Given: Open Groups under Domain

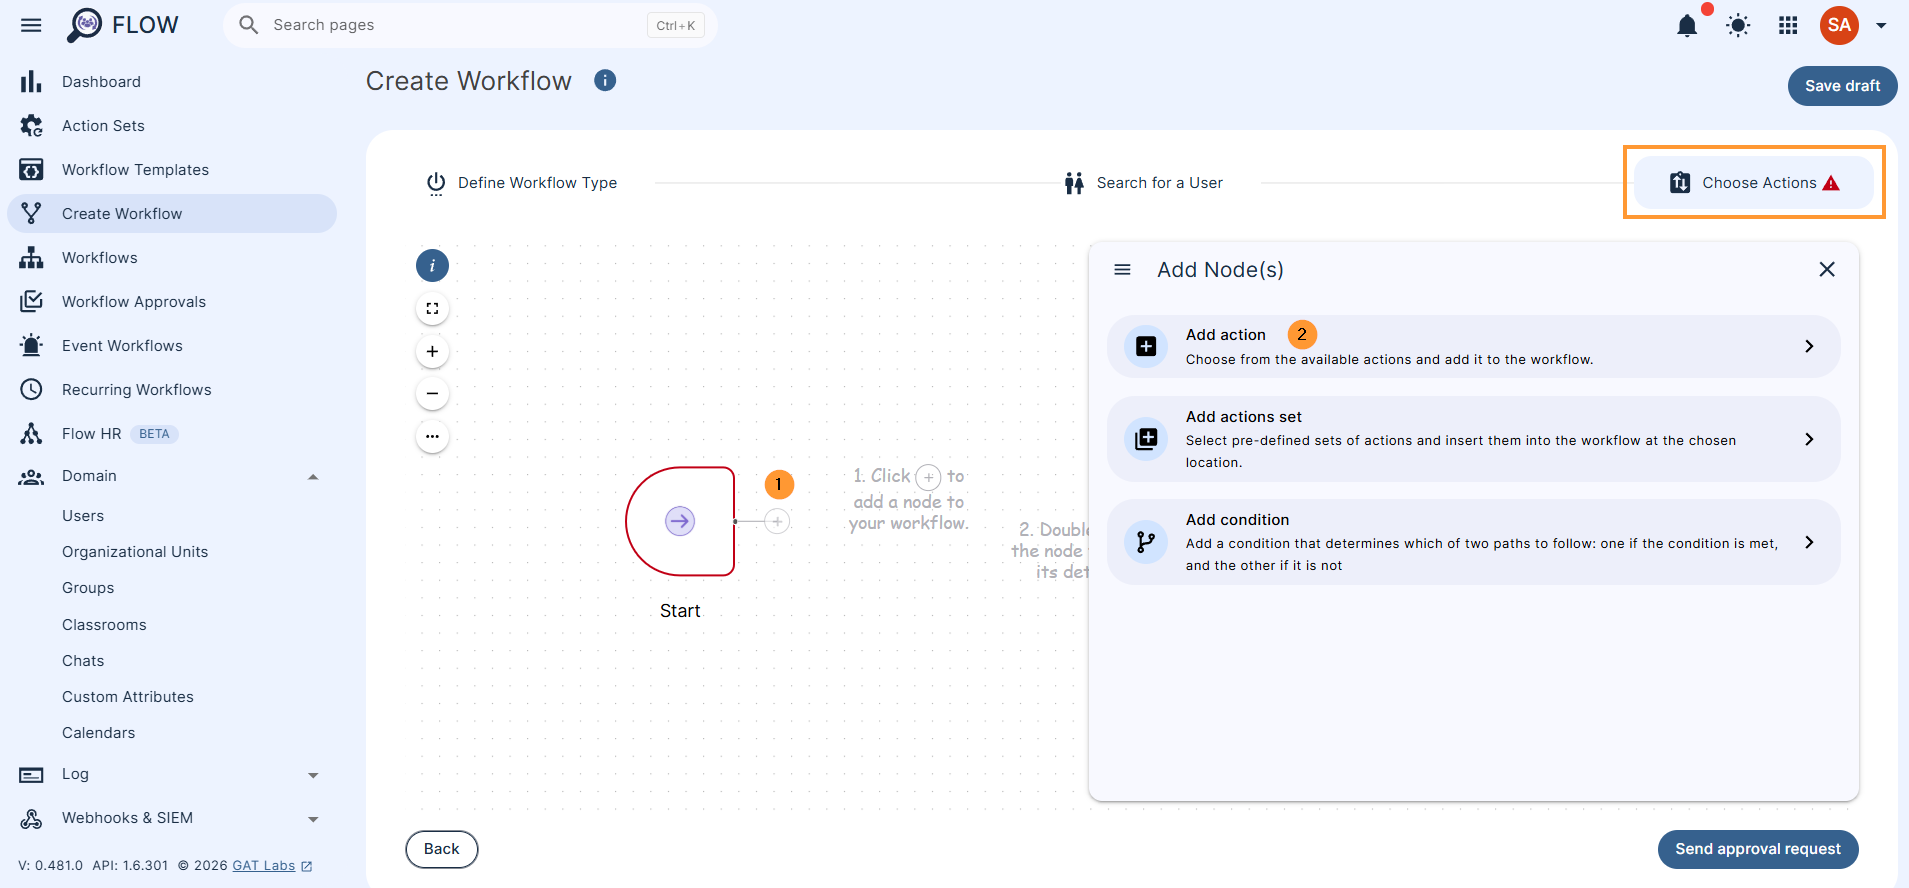Looking at the screenshot, I should (x=88, y=588).
